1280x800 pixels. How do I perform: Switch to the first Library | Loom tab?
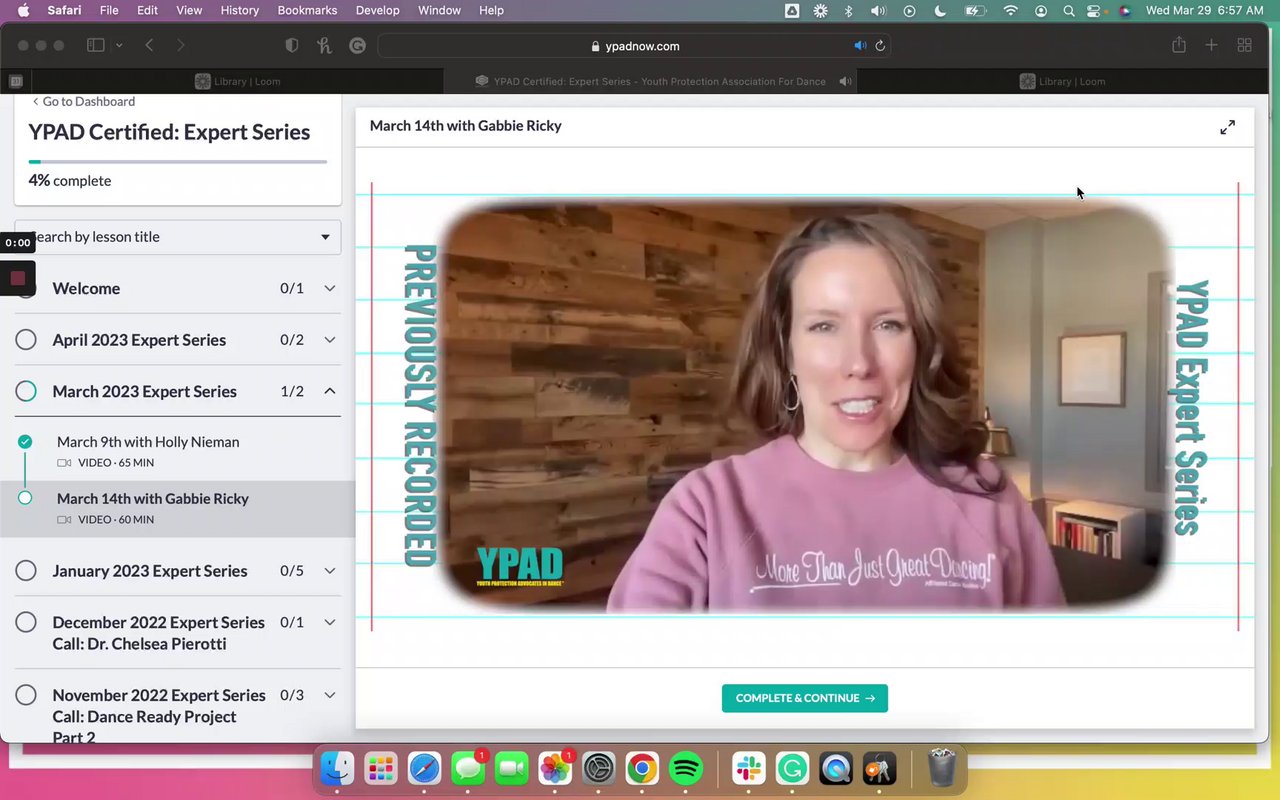pyautogui.click(x=238, y=81)
